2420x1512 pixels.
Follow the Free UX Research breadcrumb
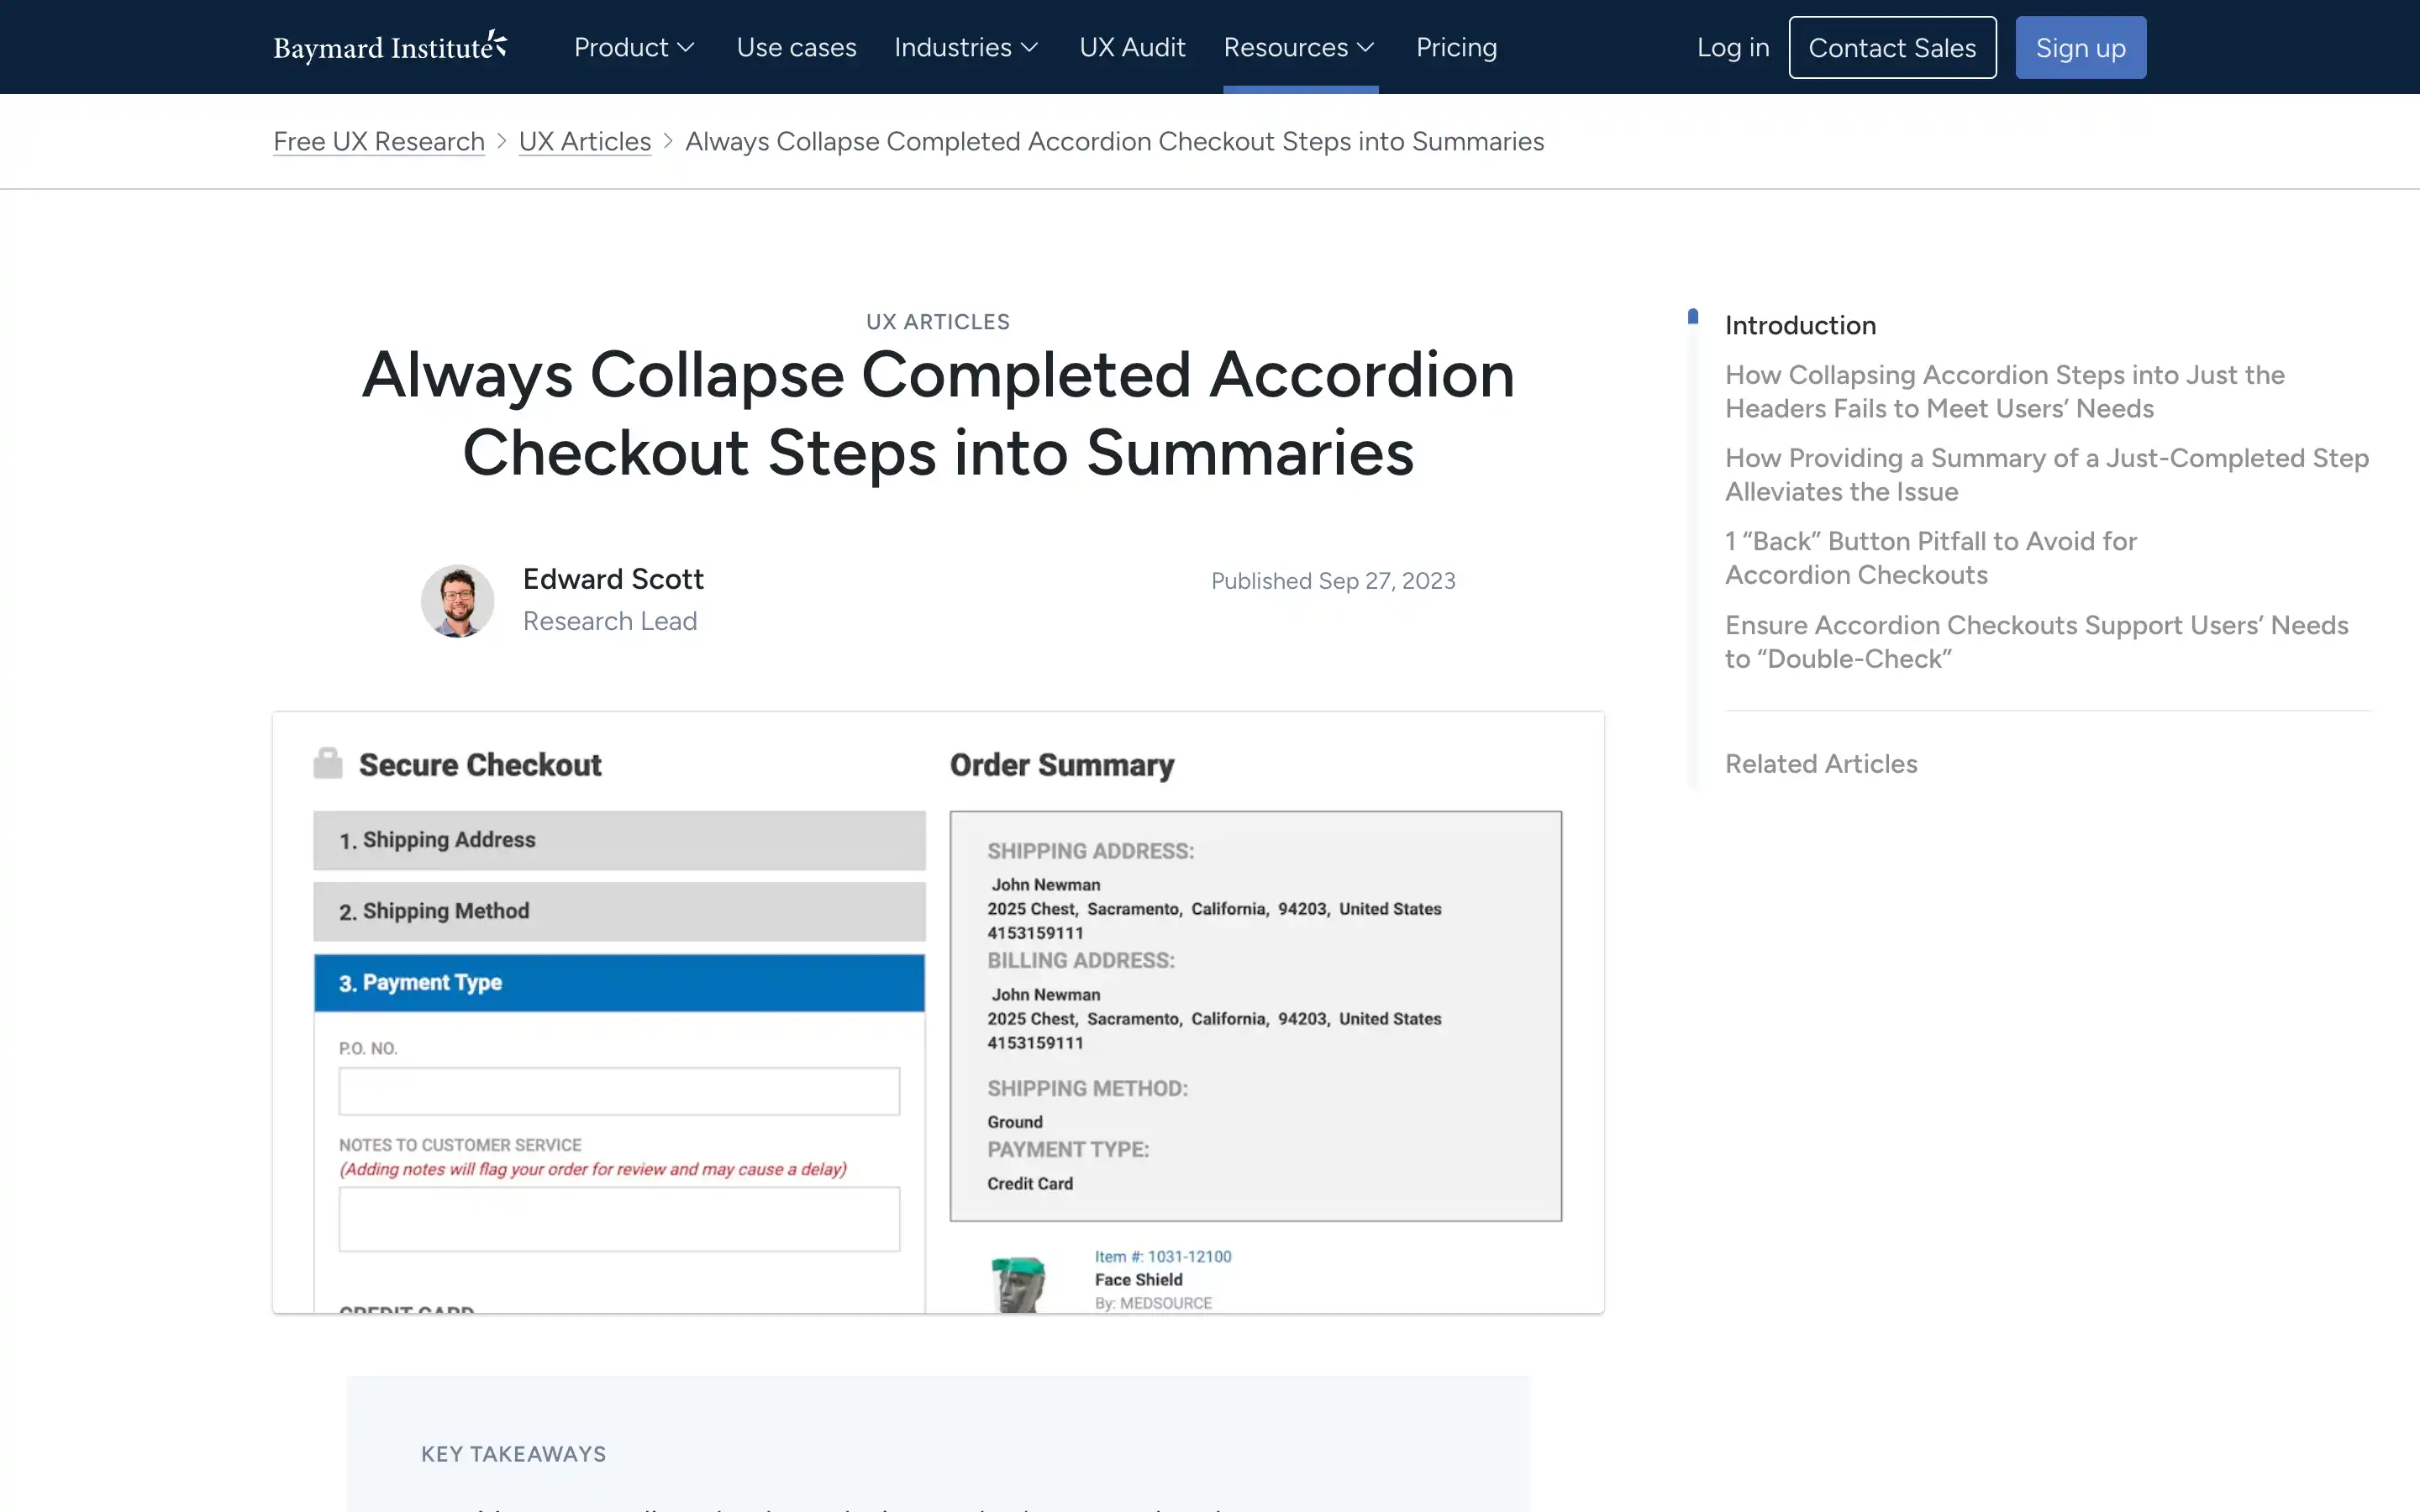click(379, 142)
